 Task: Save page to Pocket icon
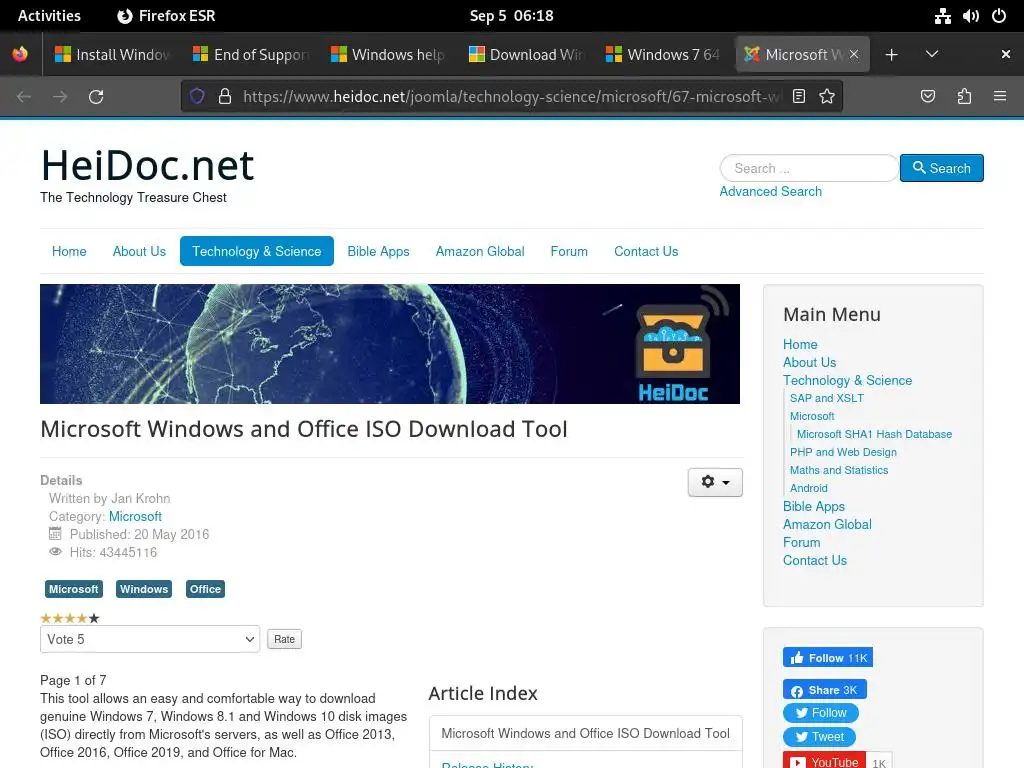(x=927, y=97)
